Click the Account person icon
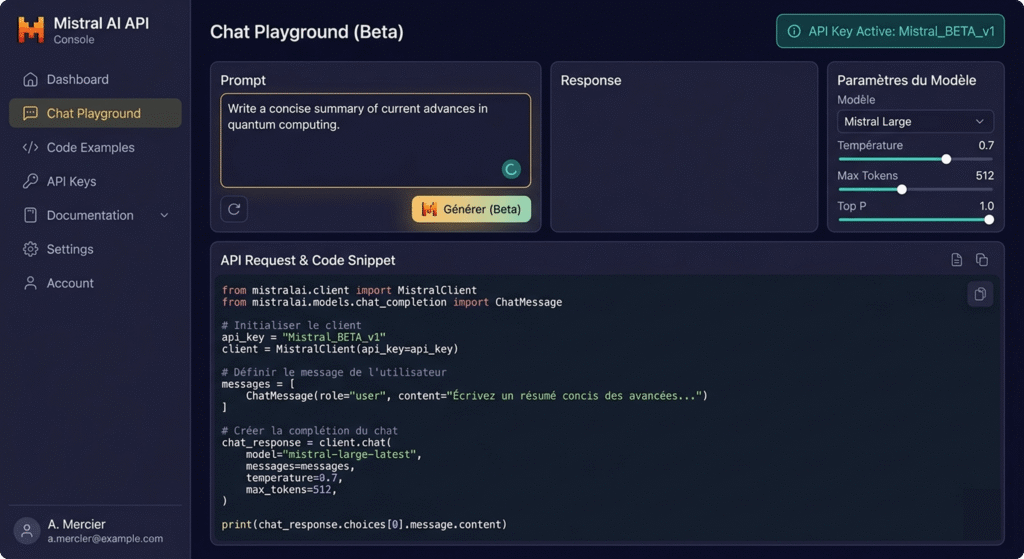Viewport: 1024px width, 559px height. (30, 283)
